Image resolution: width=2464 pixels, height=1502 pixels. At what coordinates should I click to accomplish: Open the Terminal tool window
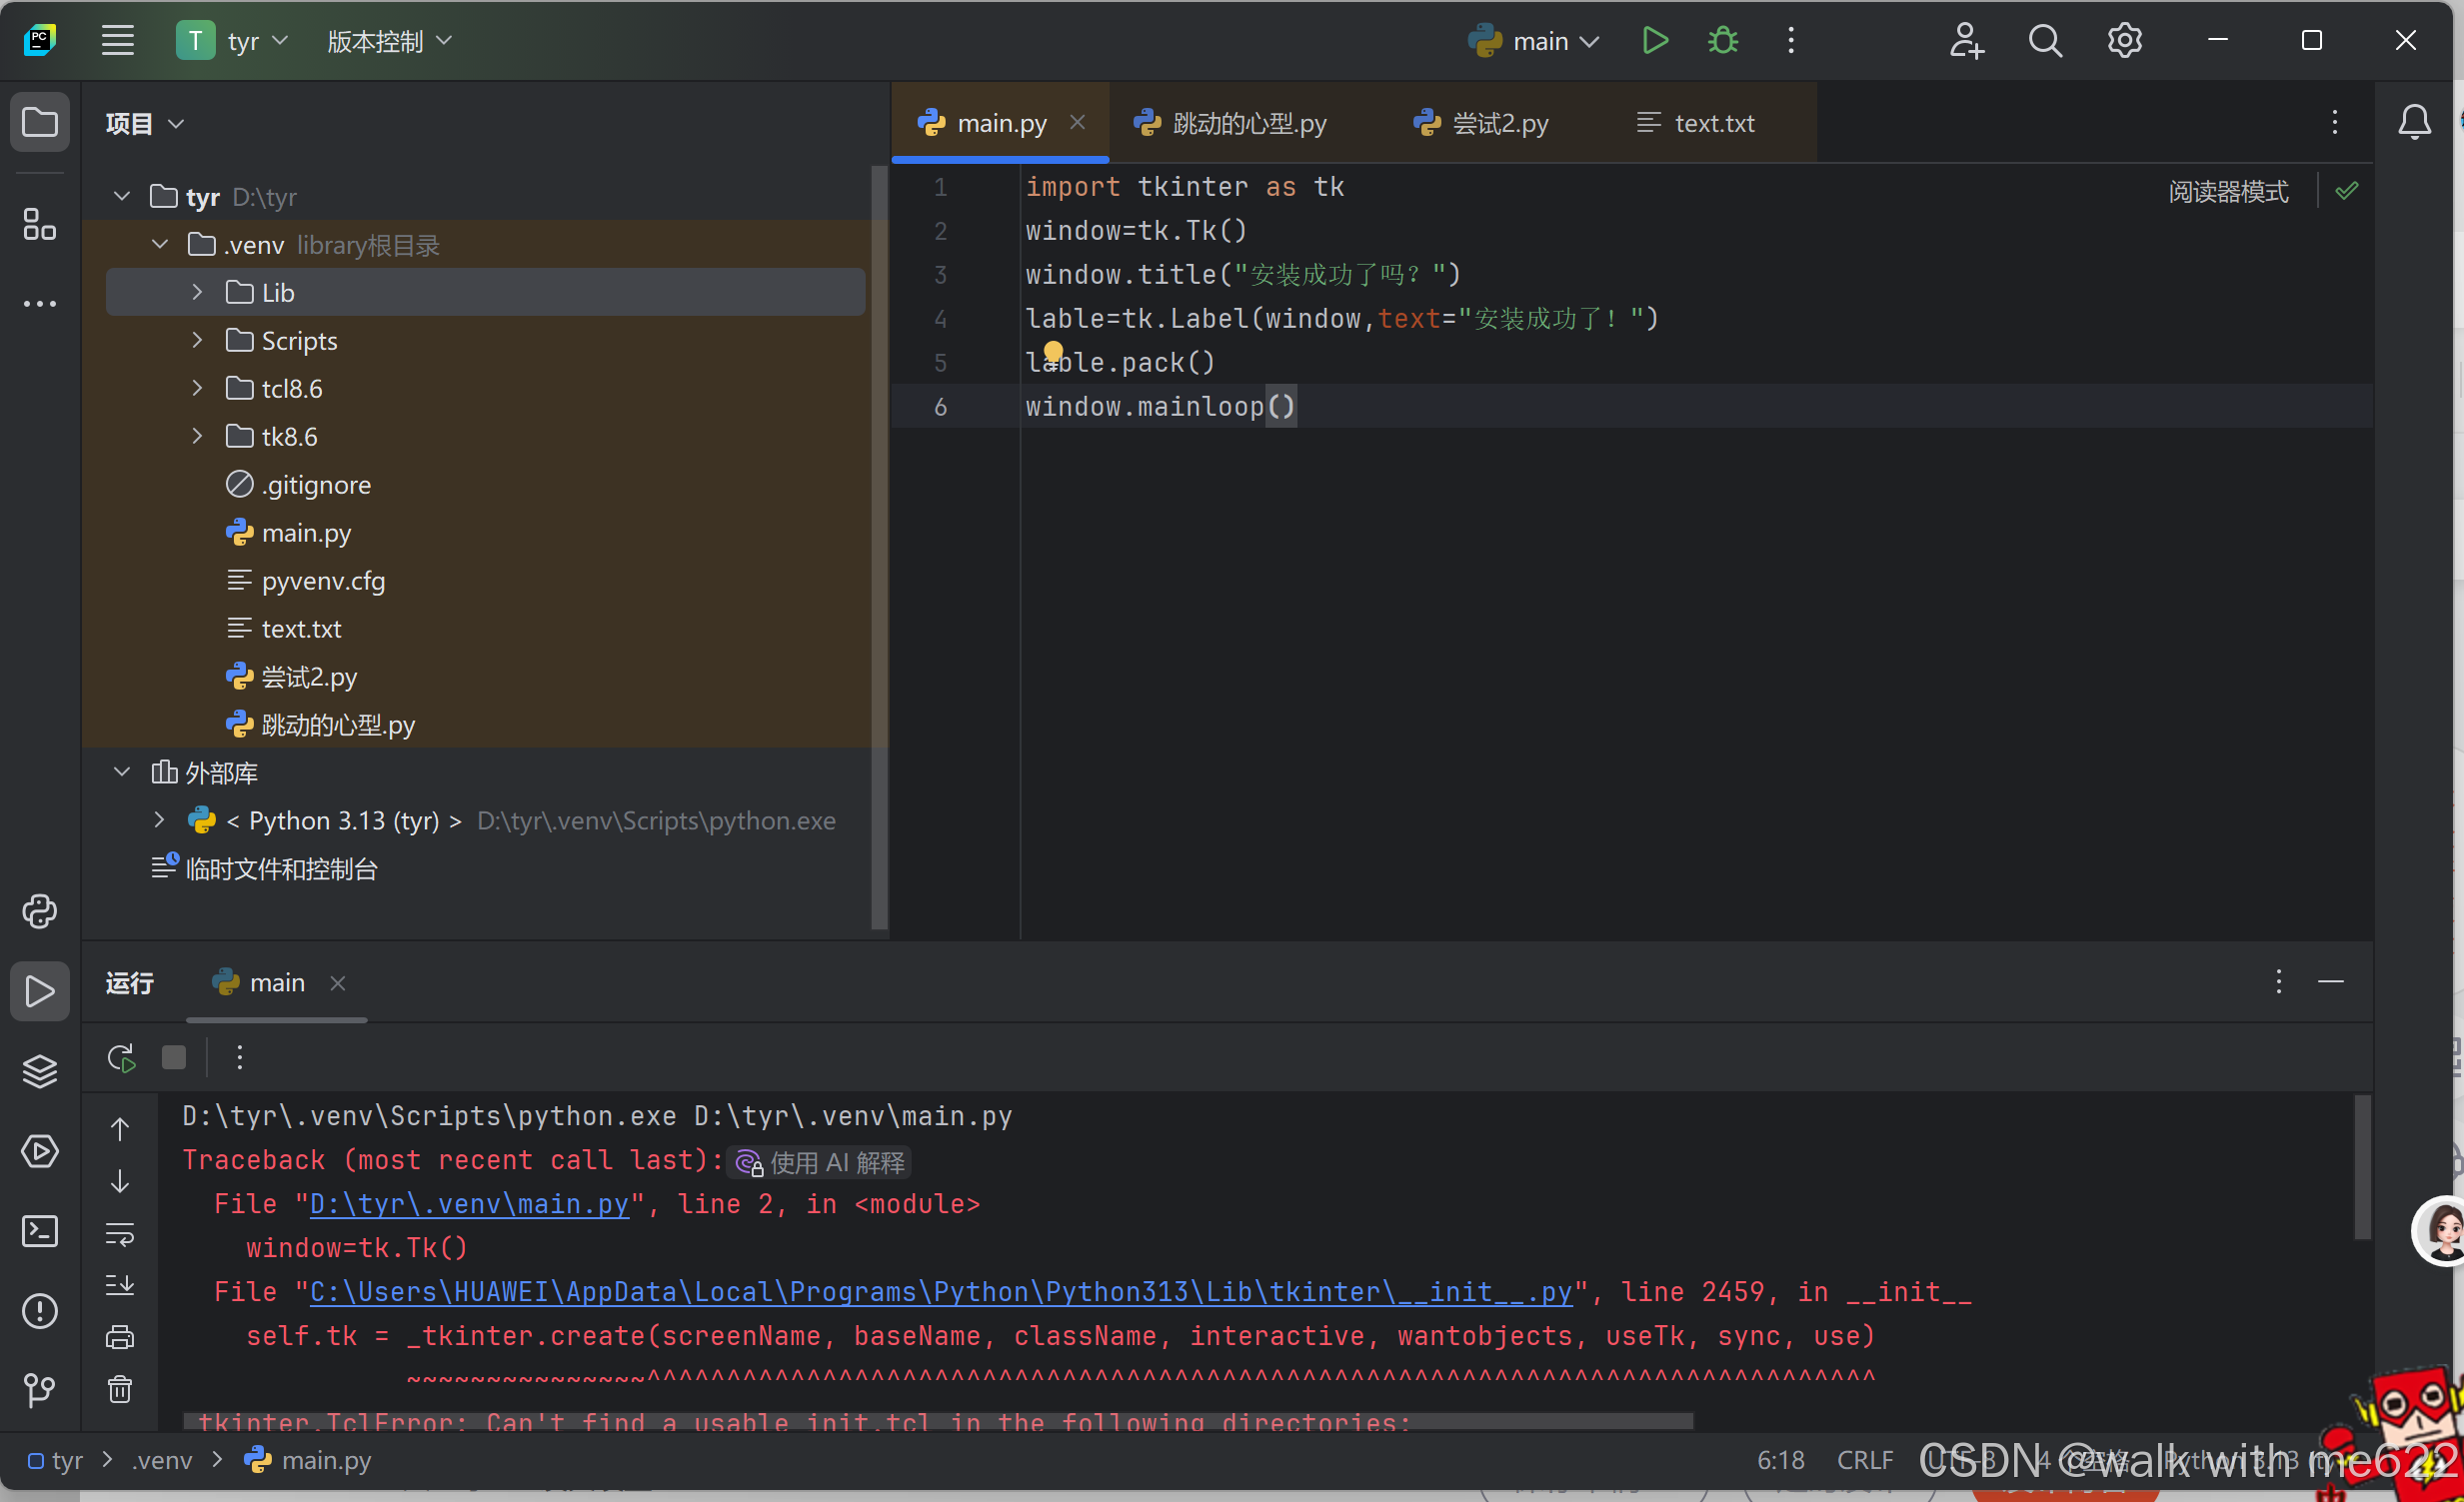(x=39, y=1231)
